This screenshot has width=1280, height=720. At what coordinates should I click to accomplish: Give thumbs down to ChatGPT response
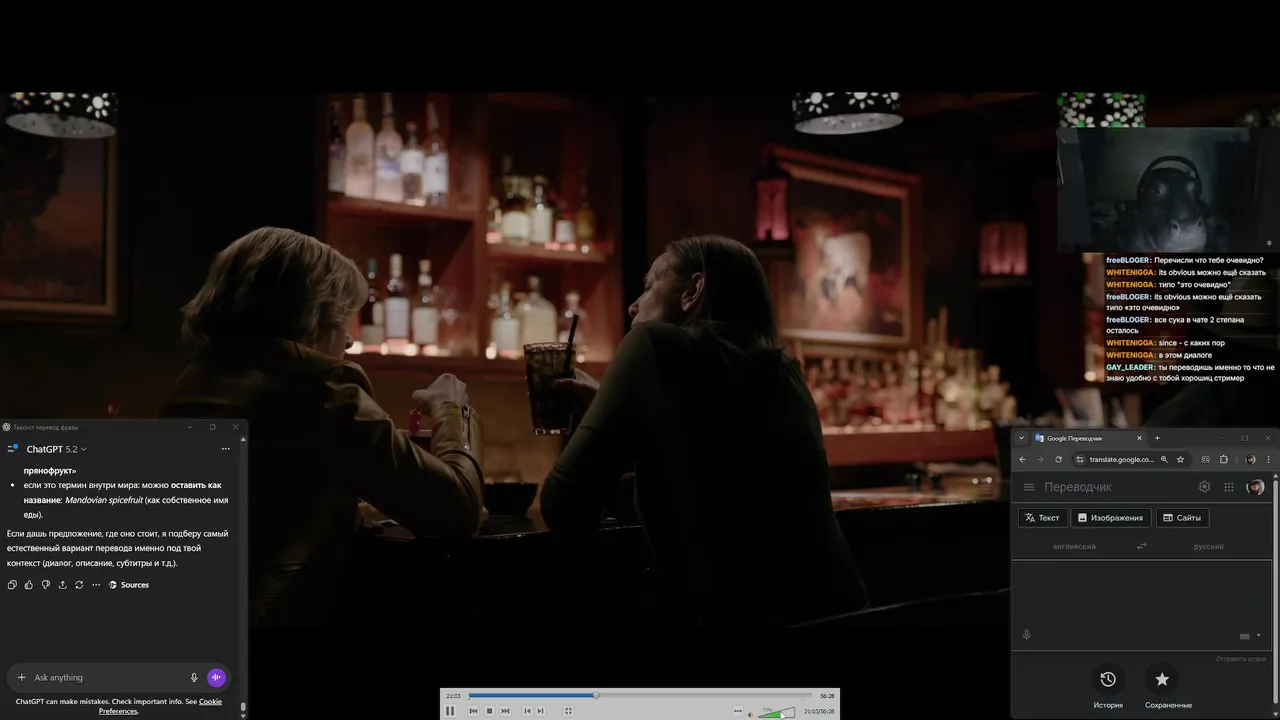pos(46,585)
